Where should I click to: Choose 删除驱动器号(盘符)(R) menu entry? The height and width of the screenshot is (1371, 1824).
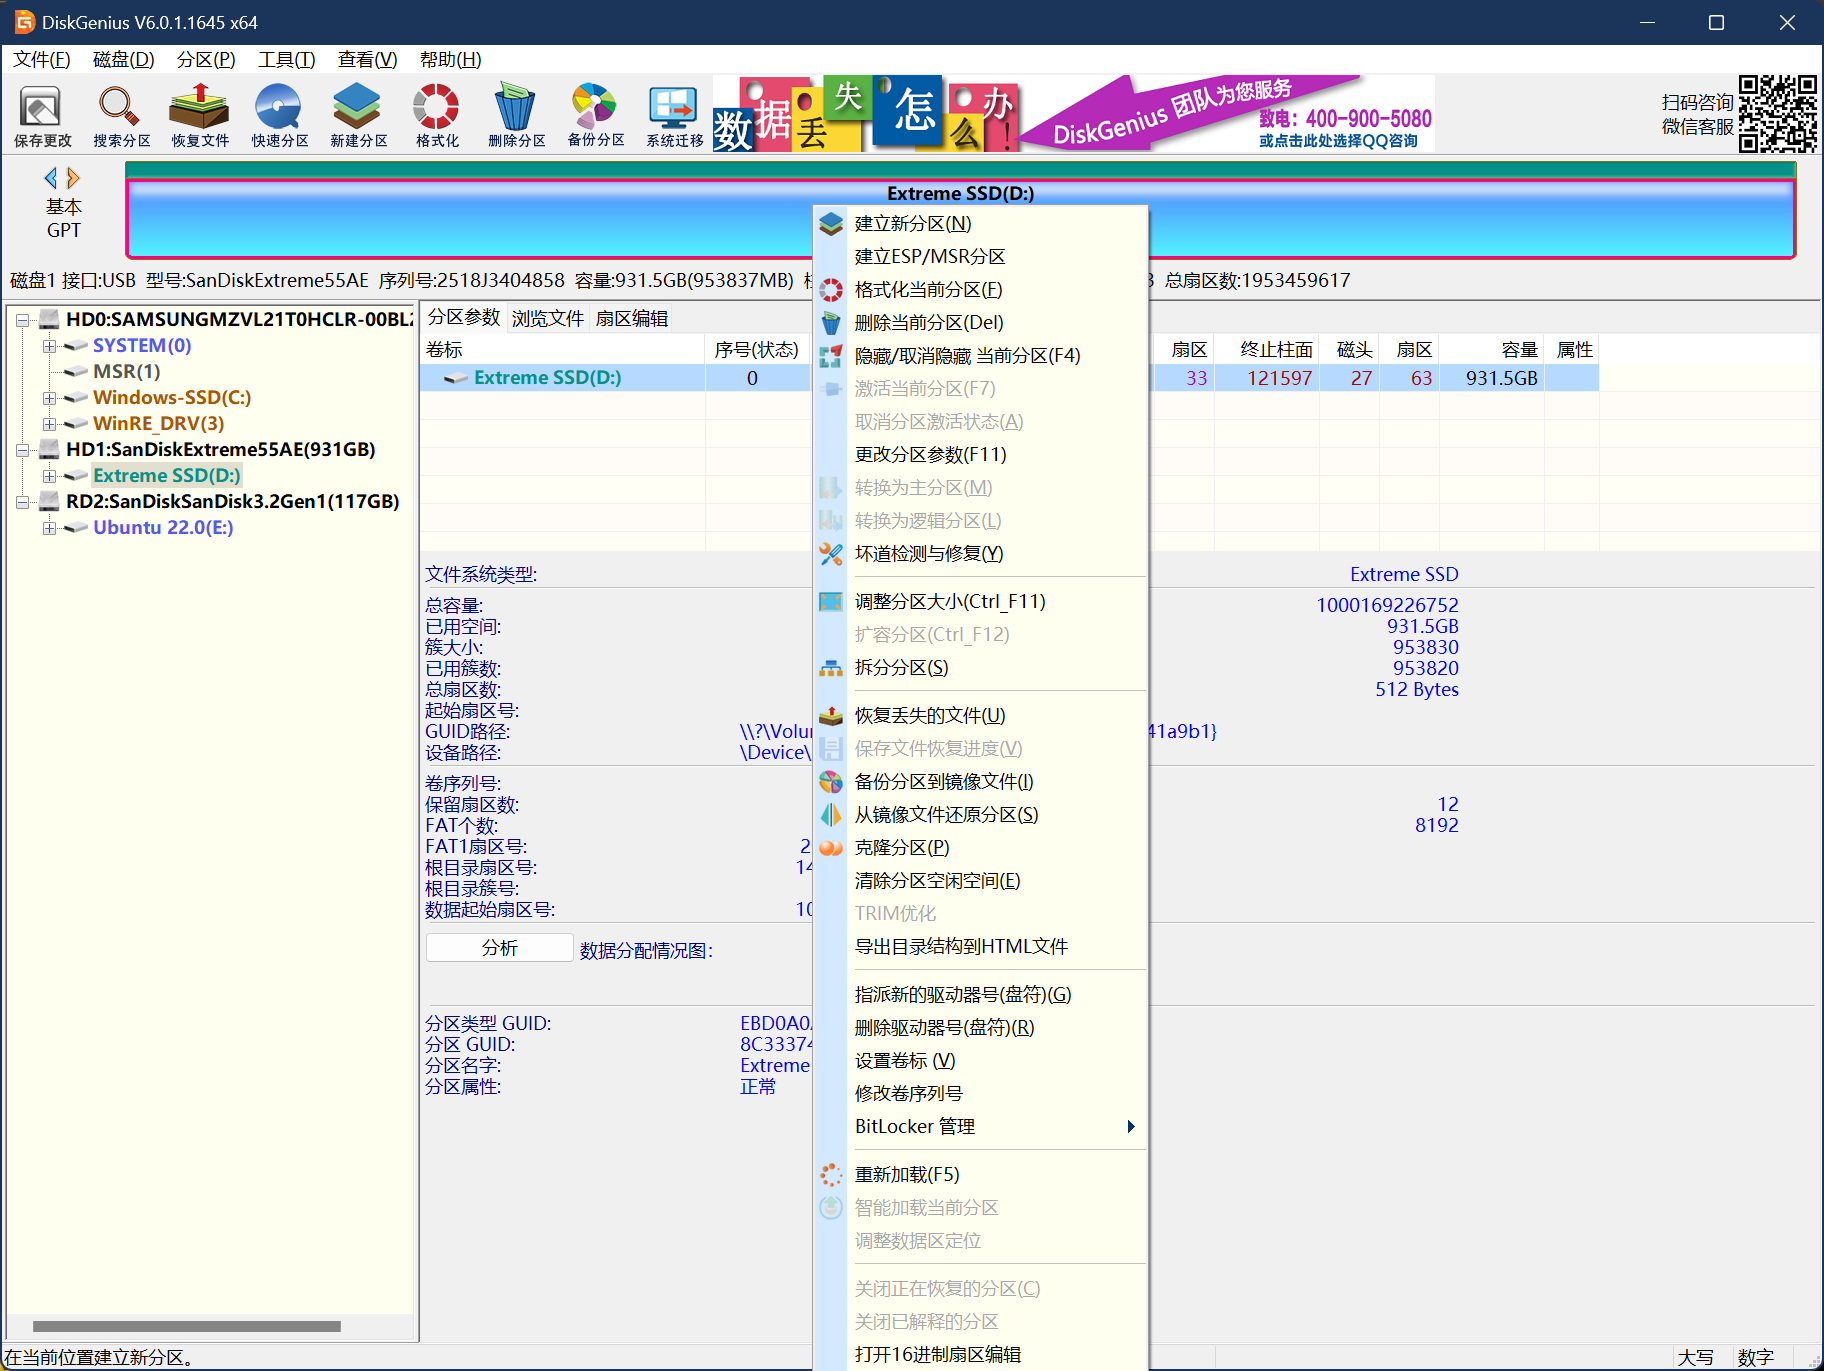point(981,1027)
